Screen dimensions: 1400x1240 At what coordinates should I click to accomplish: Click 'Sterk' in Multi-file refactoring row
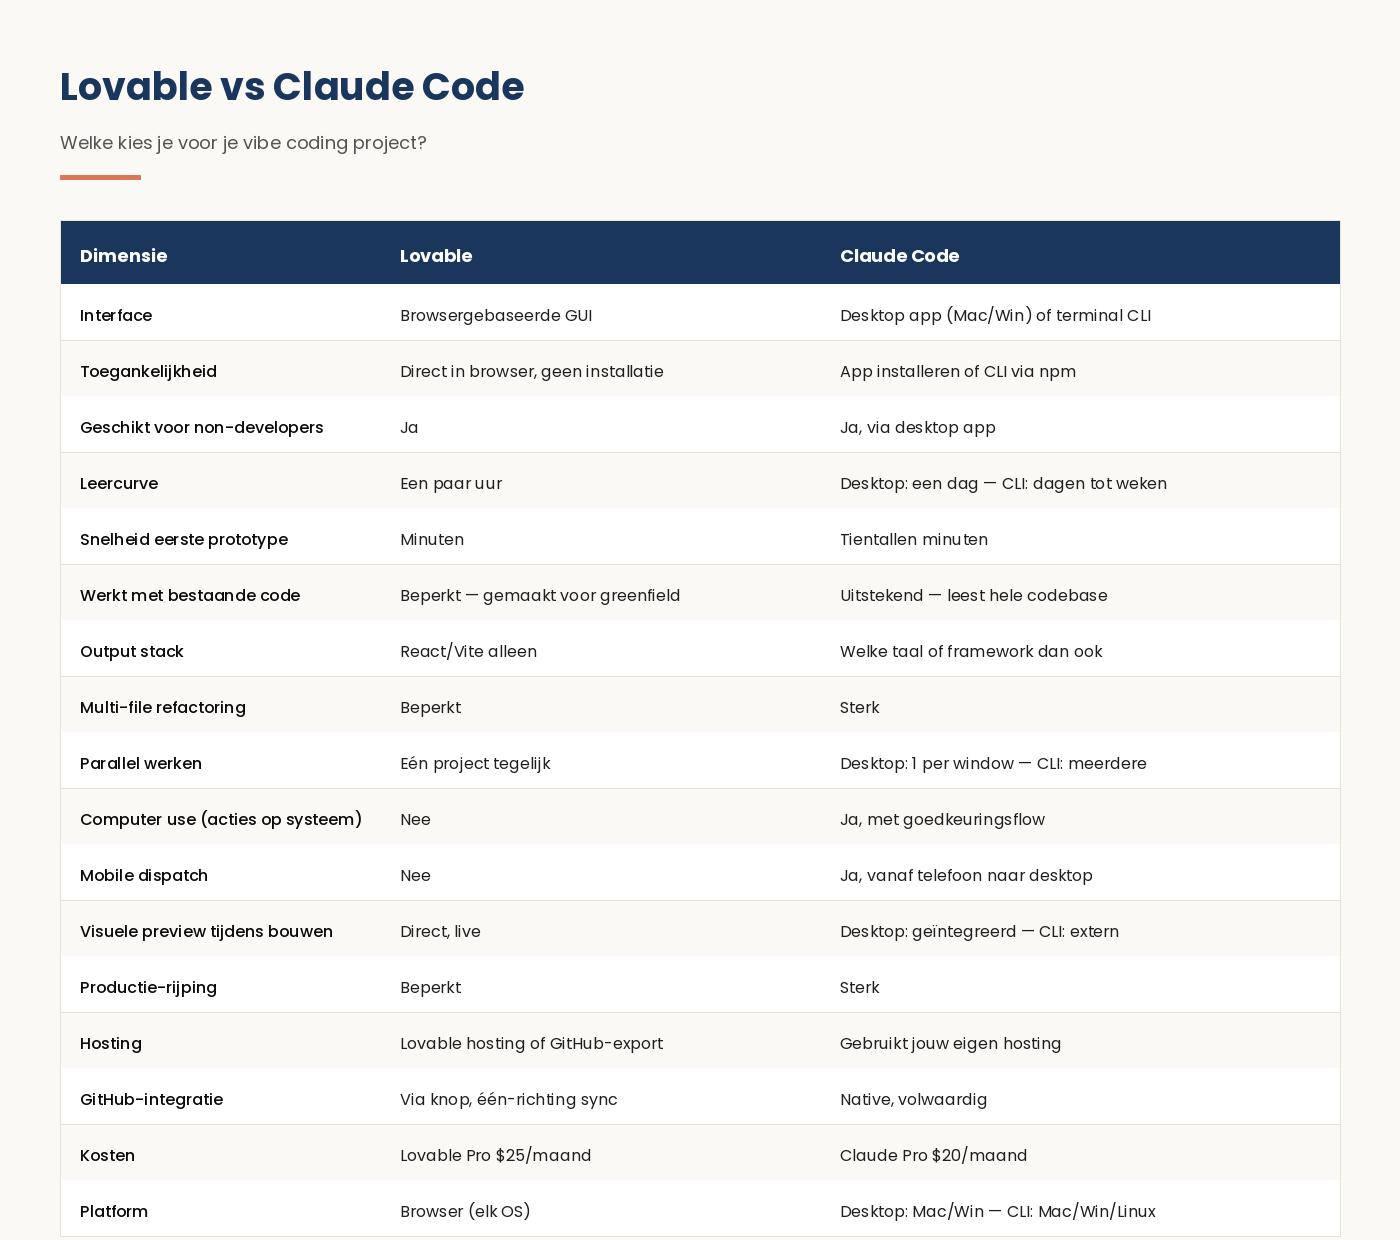pos(860,708)
